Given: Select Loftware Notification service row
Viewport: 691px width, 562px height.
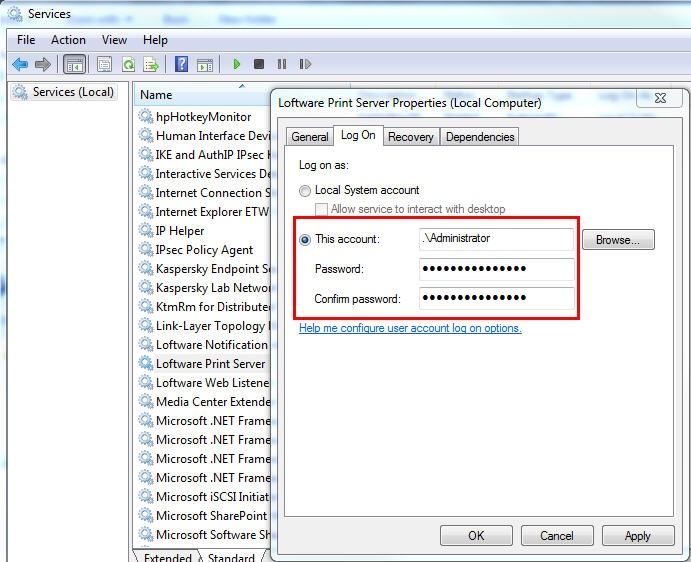Looking at the screenshot, I should click(x=203, y=344).
